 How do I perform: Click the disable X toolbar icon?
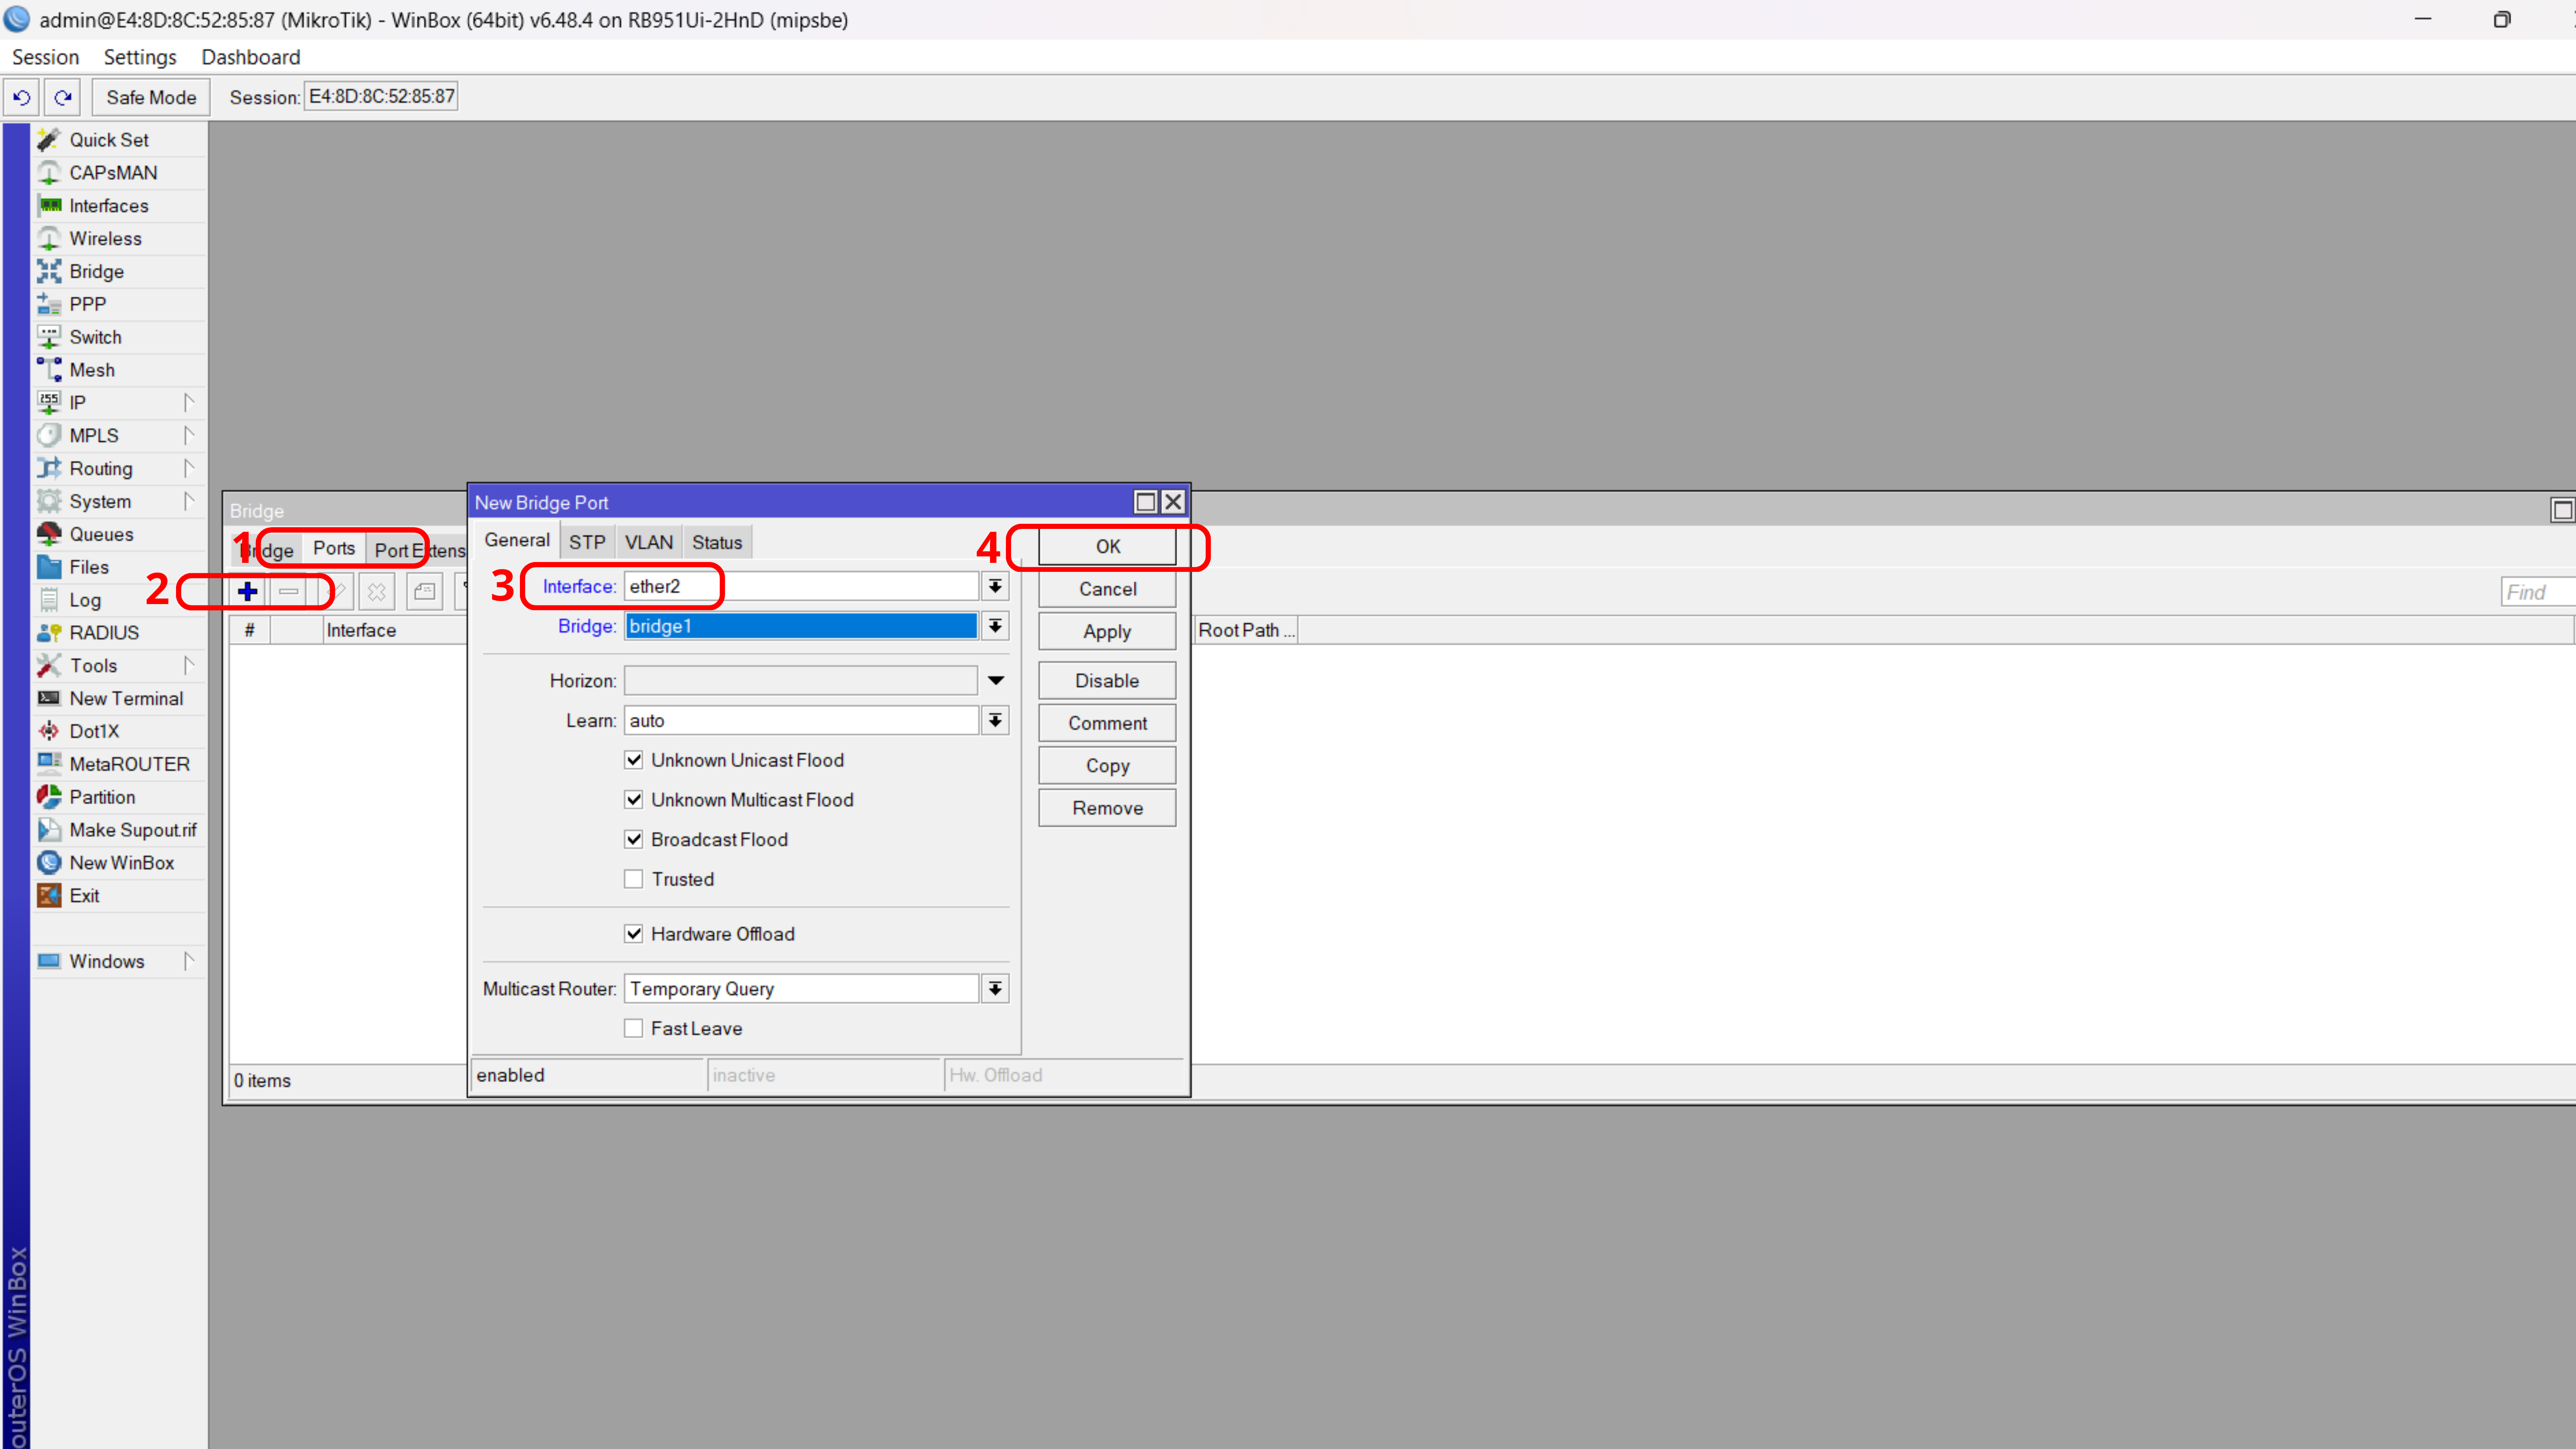[376, 592]
